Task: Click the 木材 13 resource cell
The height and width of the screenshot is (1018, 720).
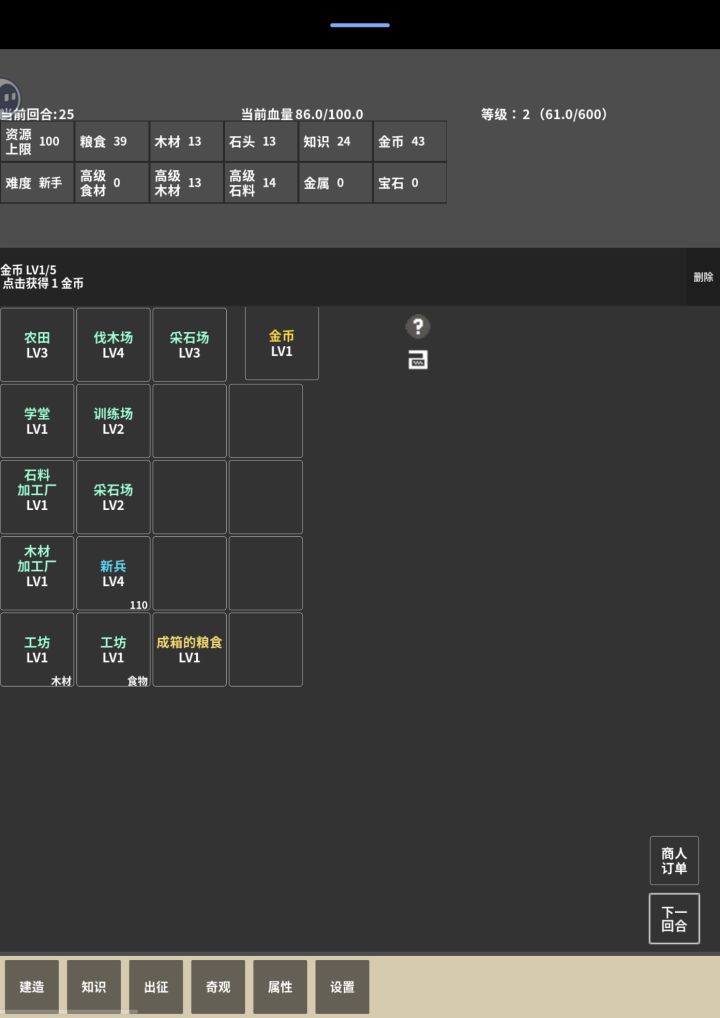Action: point(186,142)
